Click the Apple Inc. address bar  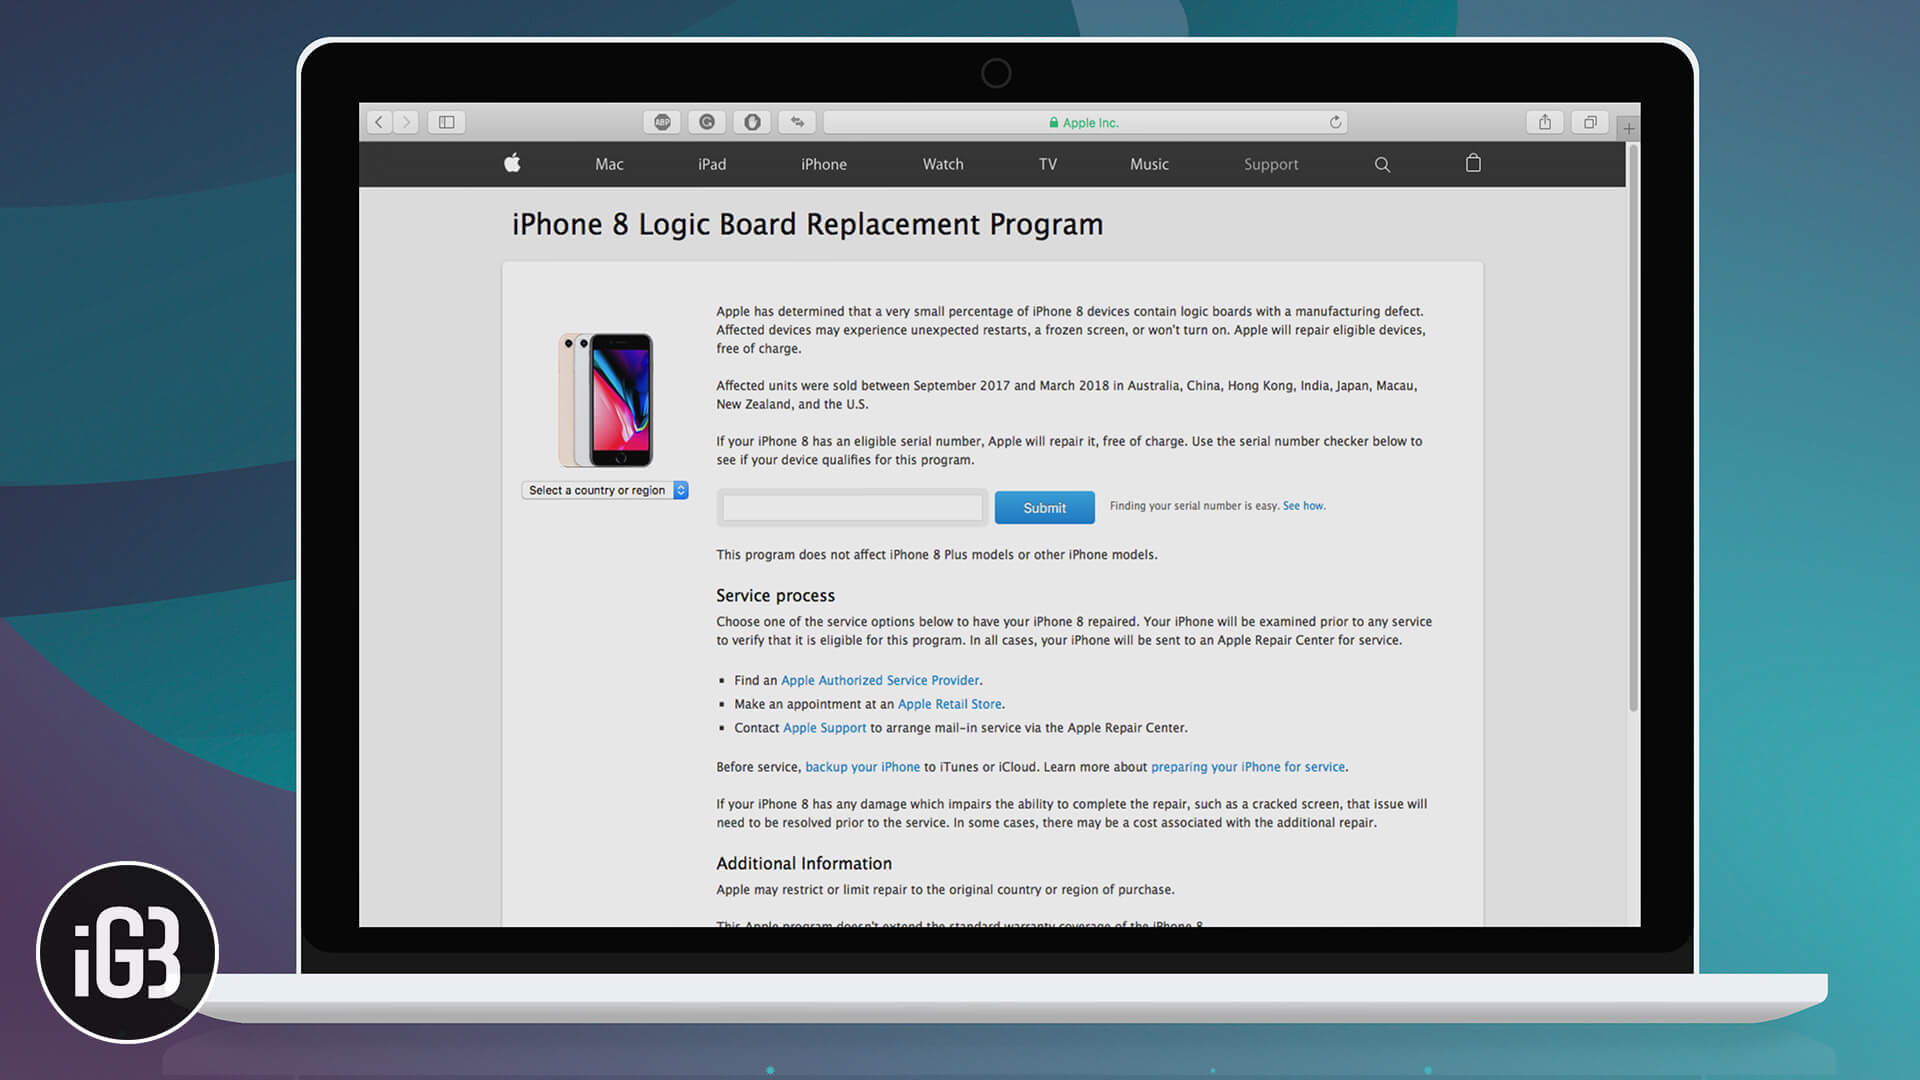tap(1085, 122)
